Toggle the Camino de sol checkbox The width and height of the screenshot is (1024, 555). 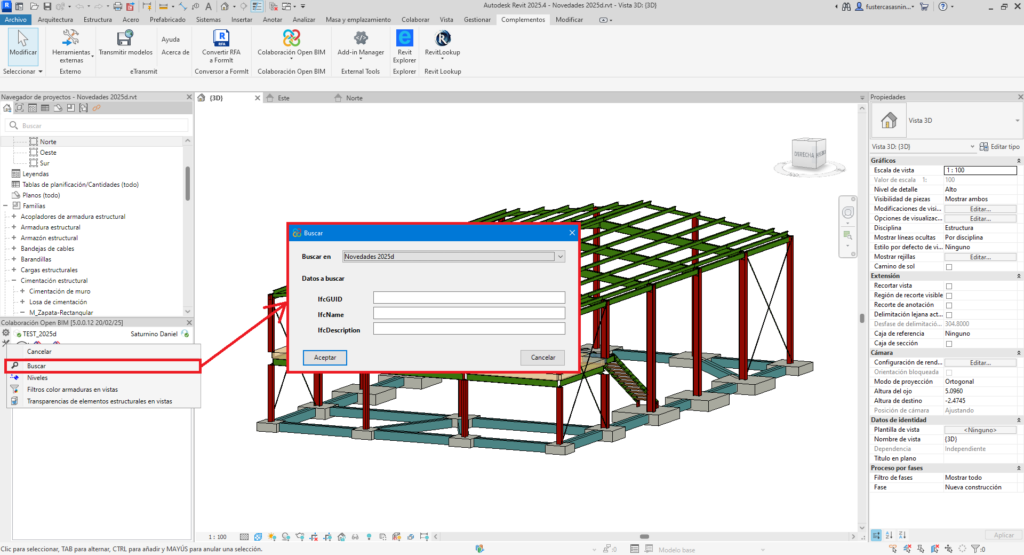tap(949, 267)
